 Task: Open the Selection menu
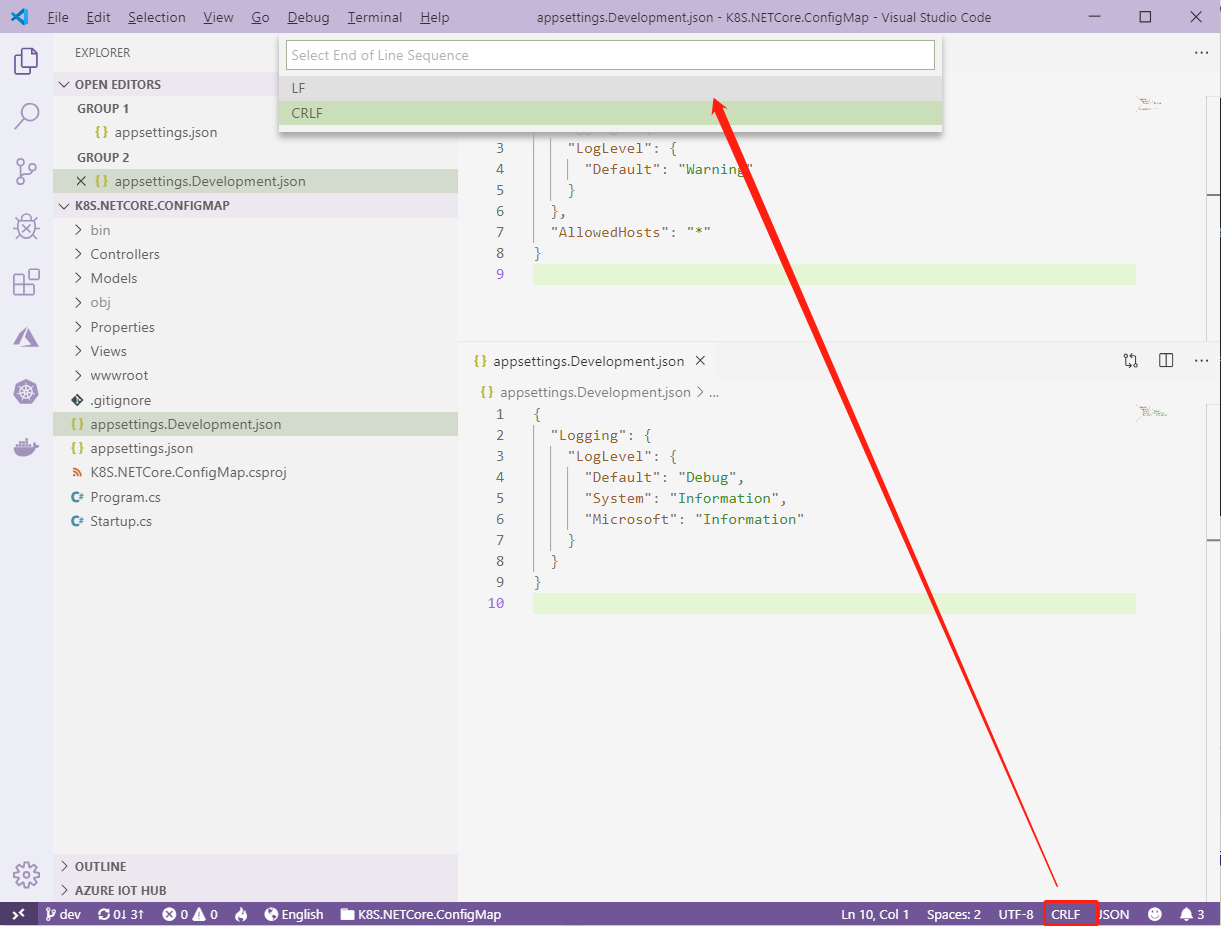click(x=157, y=17)
